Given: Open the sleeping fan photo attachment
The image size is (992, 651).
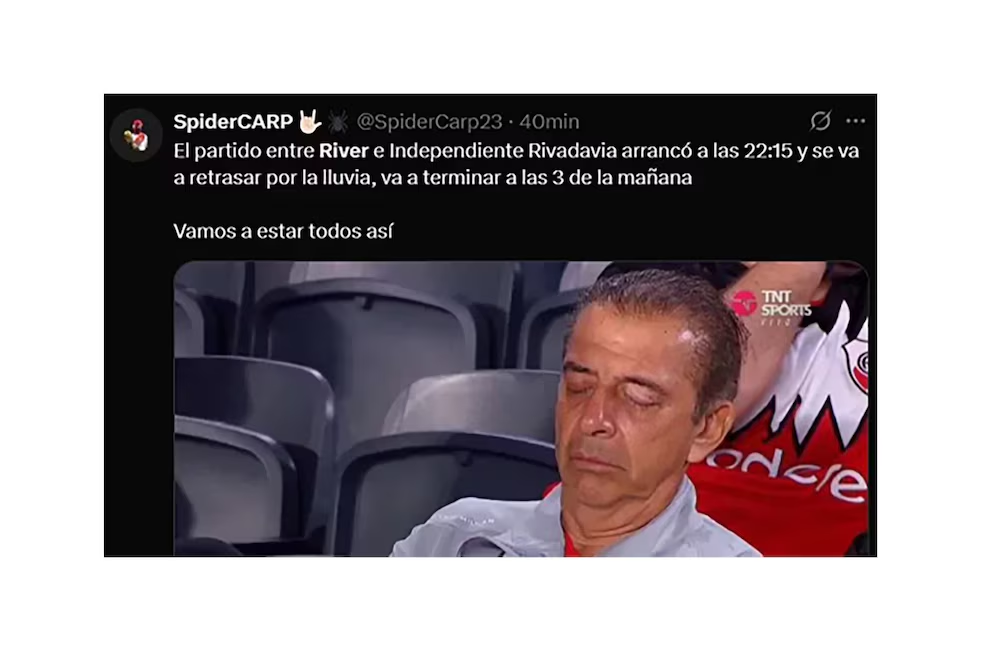Looking at the screenshot, I should 521,409.
